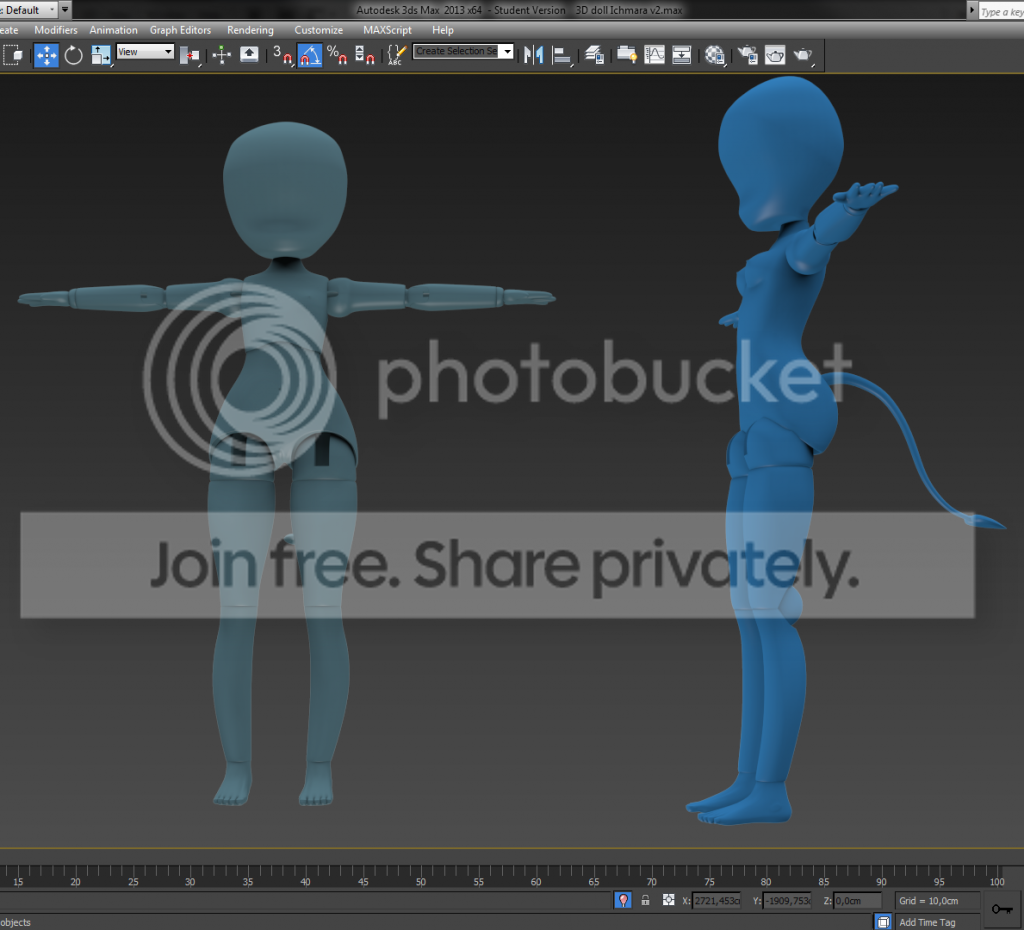Open the Customize menu
Viewport: 1024px width, 930px height.
pos(319,30)
